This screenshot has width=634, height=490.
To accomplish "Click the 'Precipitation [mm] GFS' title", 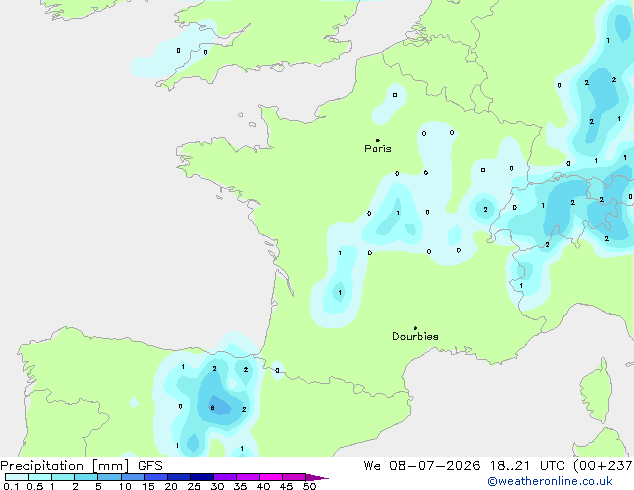I will tap(81, 466).
